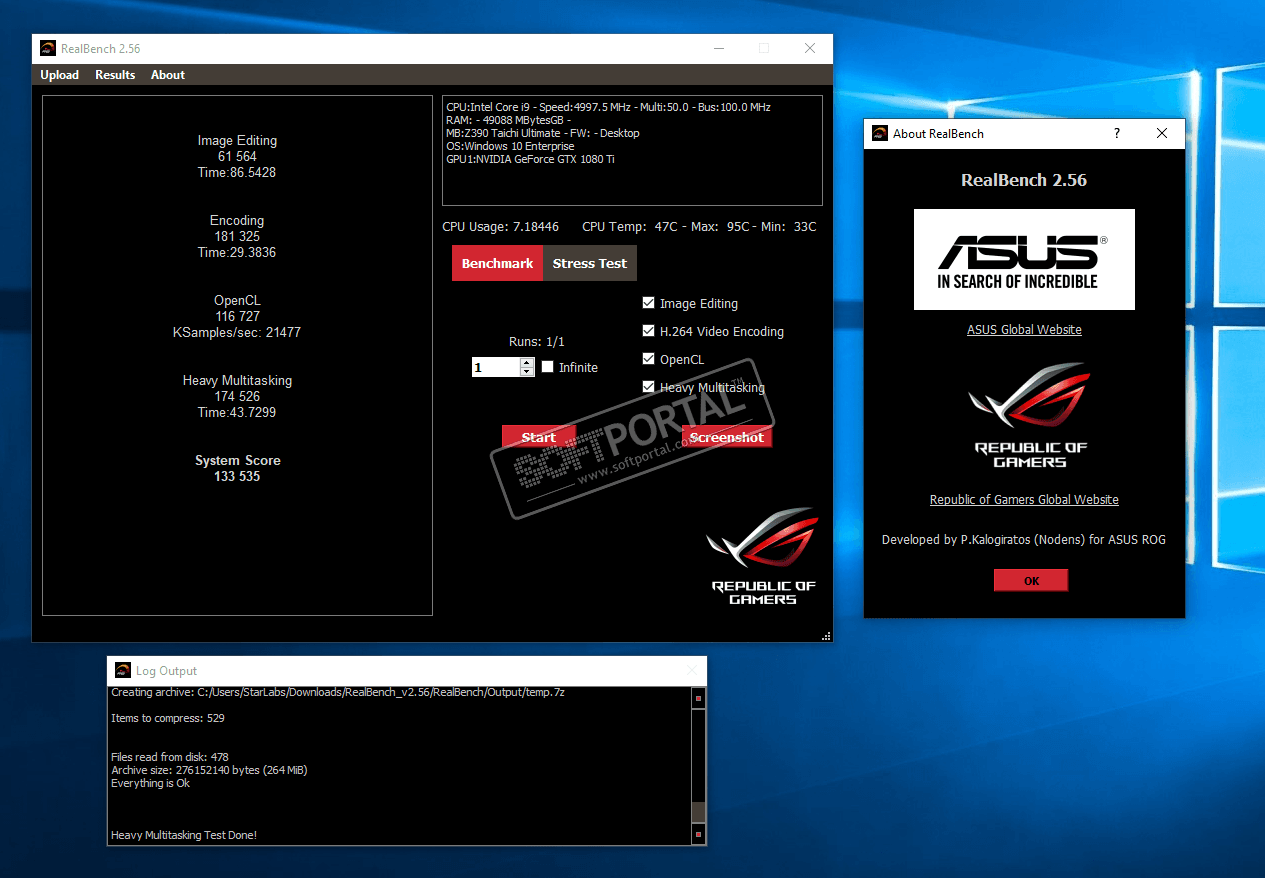Click the question mark help button

click(1117, 133)
